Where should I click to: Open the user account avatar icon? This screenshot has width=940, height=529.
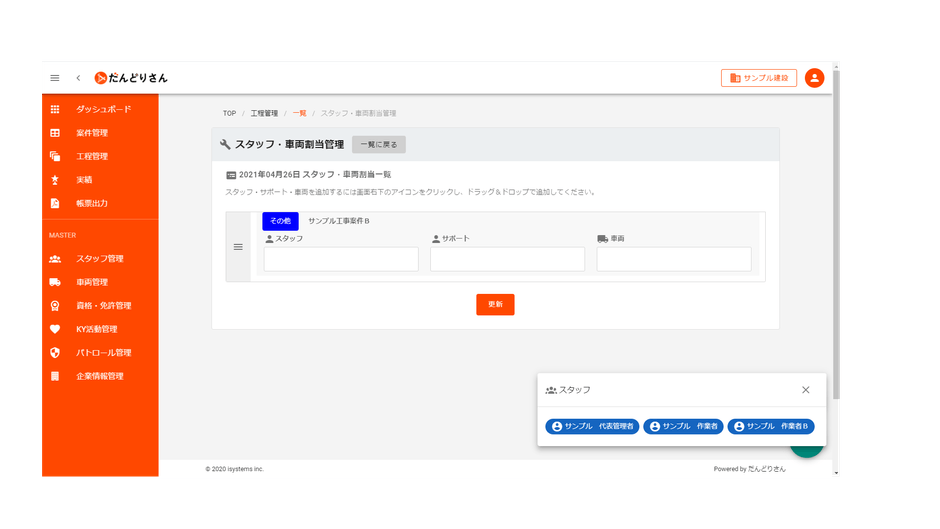[814, 78]
